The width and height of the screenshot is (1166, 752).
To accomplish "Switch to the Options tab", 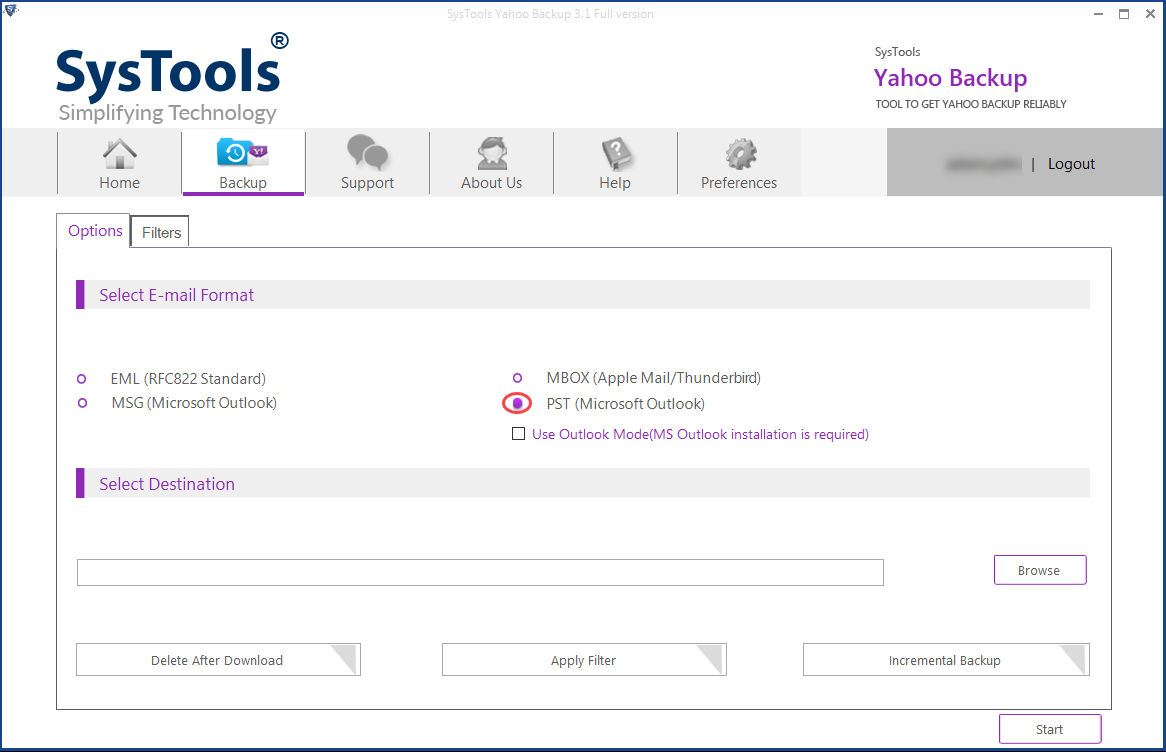I will click(94, 231).
